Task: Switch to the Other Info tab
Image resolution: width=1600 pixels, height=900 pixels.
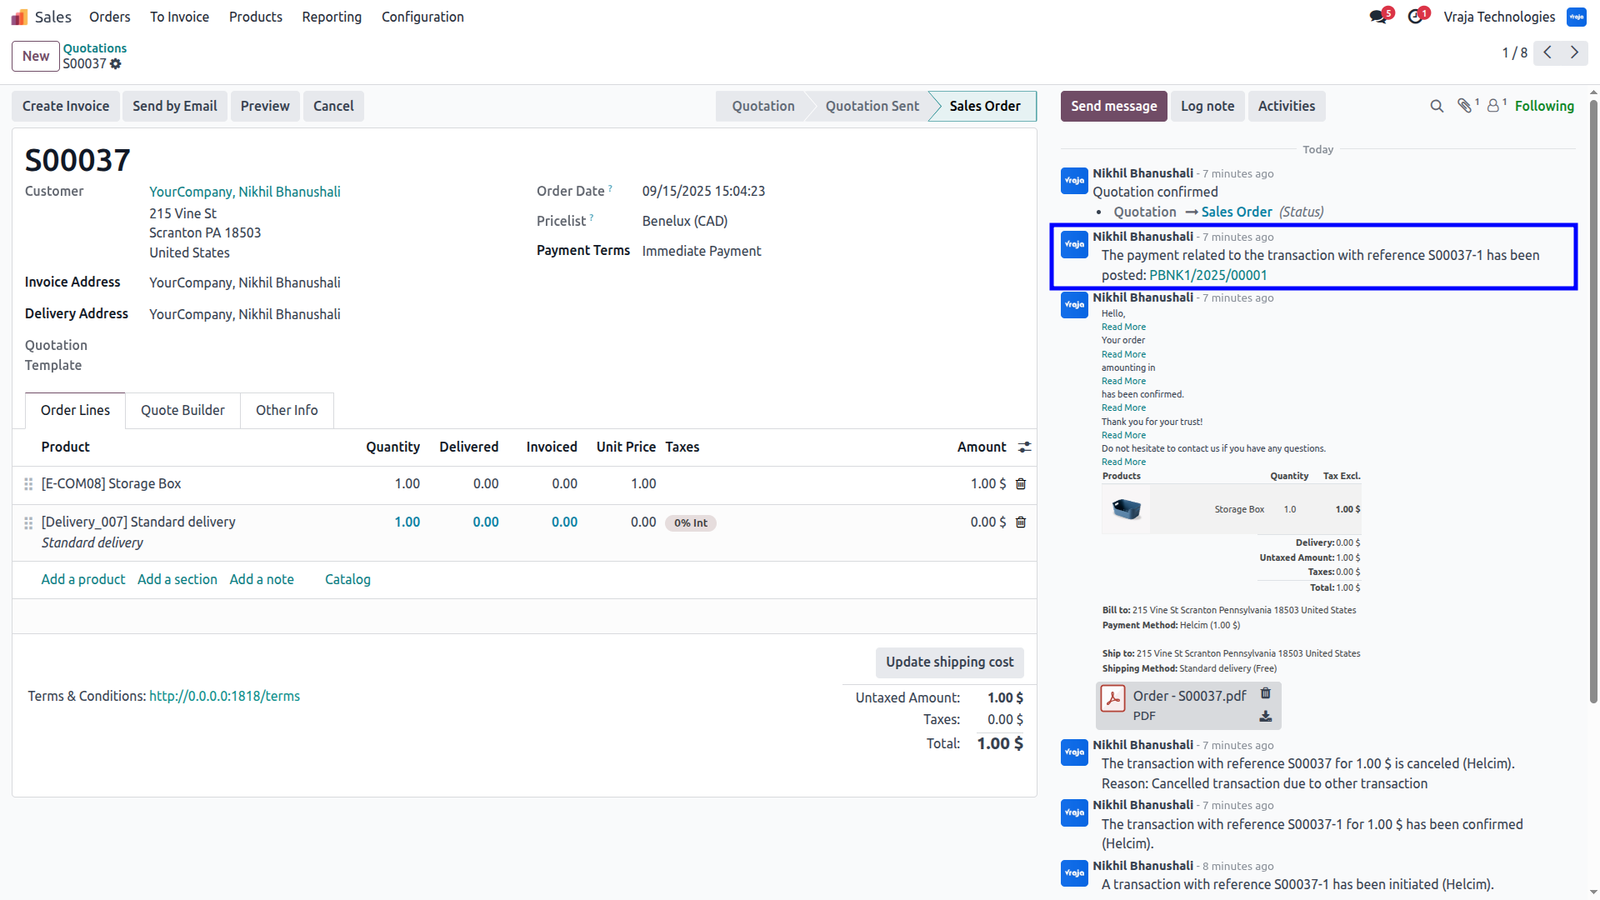Action: (287, 410)
